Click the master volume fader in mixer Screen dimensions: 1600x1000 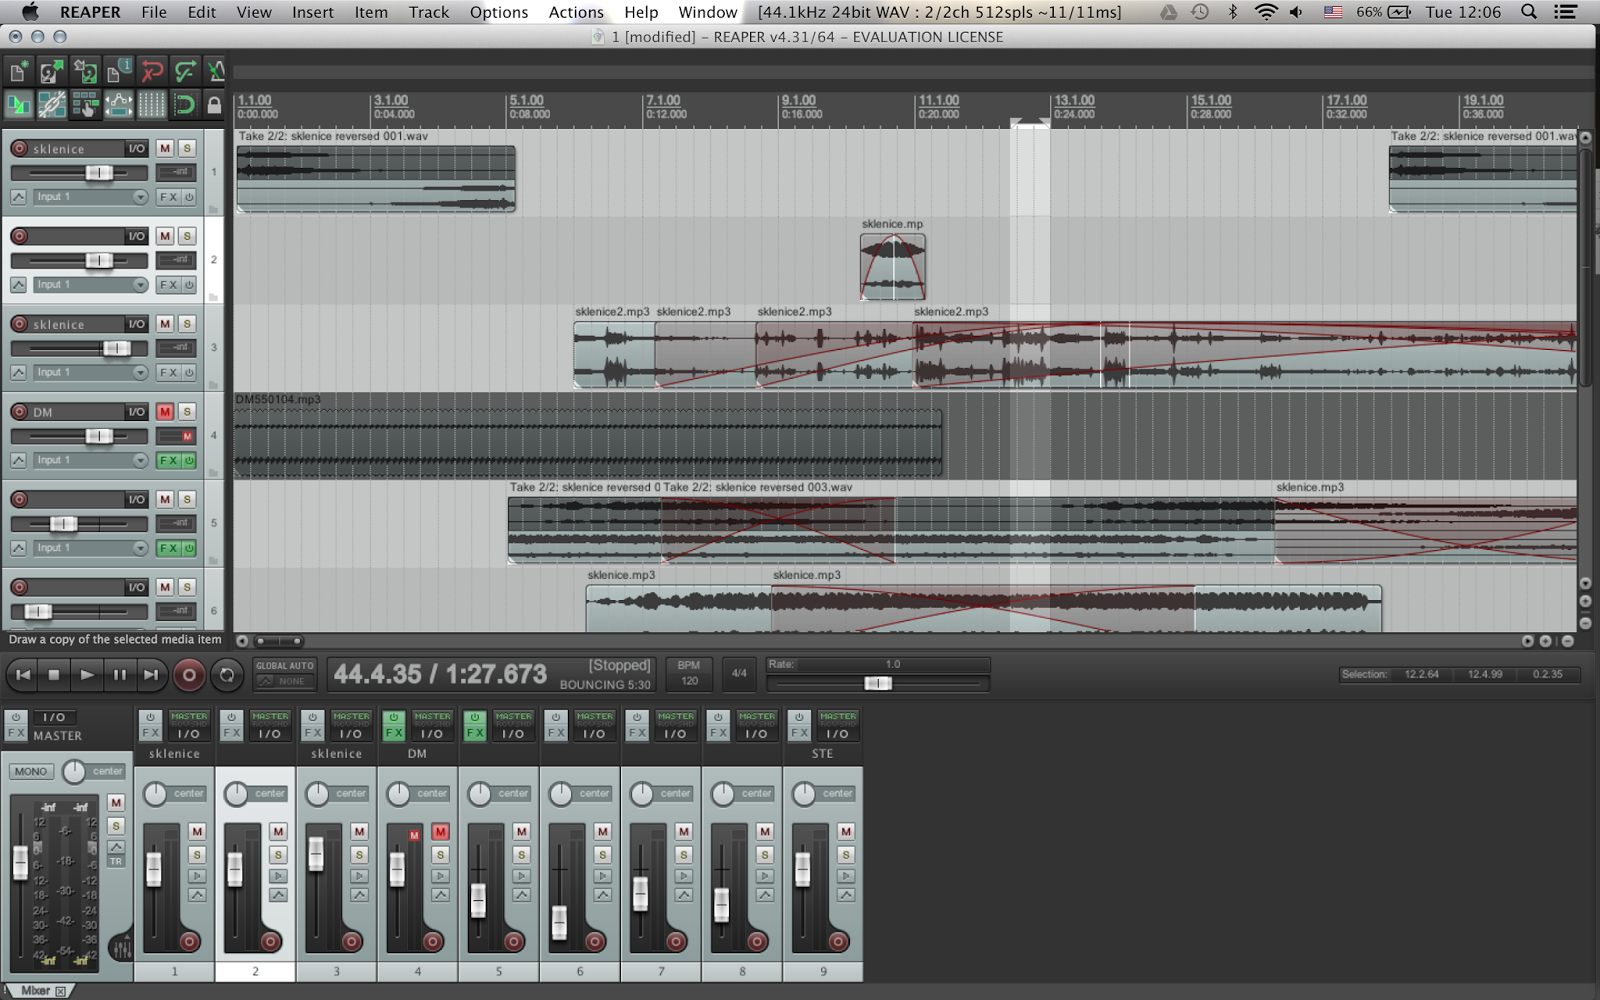(x=20, y=863)
